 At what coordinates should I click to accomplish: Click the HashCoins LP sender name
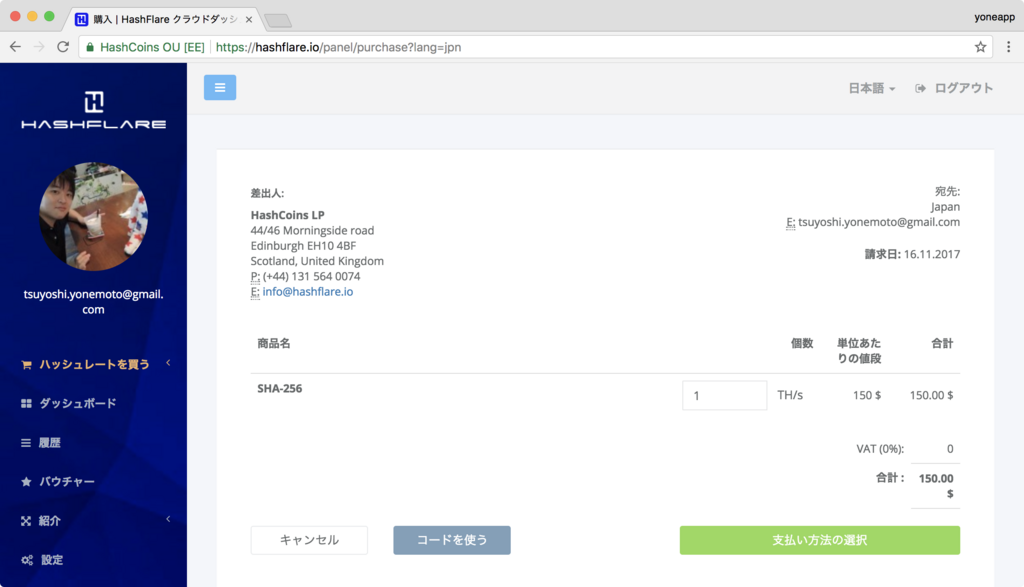287,215
